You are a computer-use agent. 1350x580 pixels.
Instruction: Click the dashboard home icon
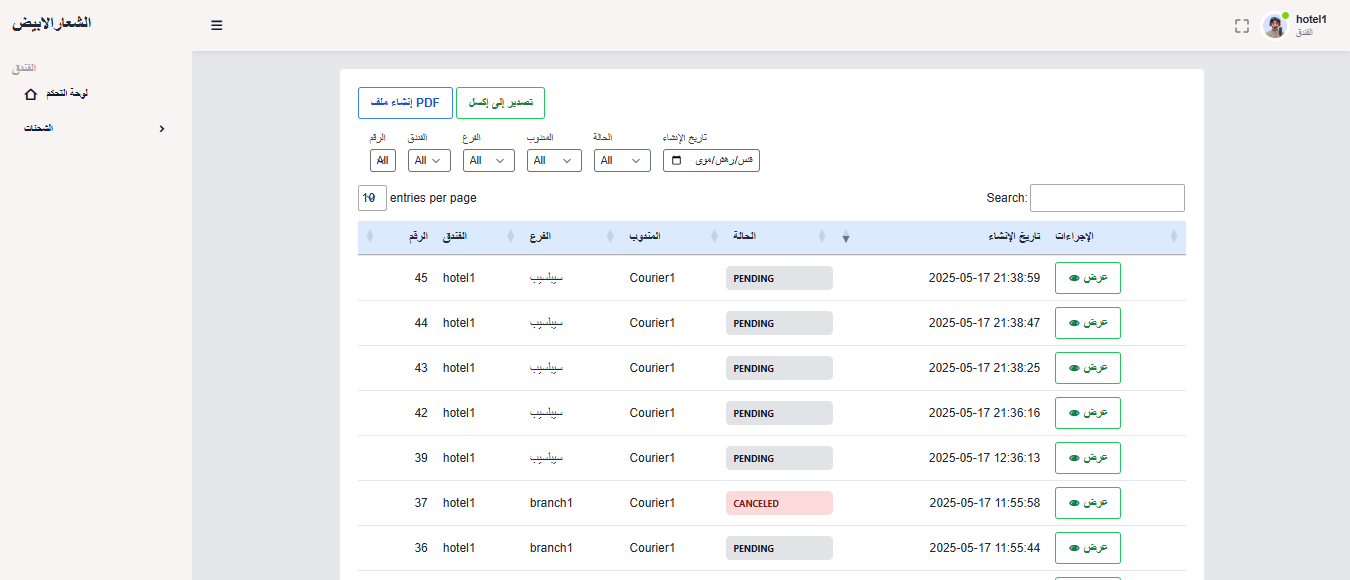(x=30, y=94)
